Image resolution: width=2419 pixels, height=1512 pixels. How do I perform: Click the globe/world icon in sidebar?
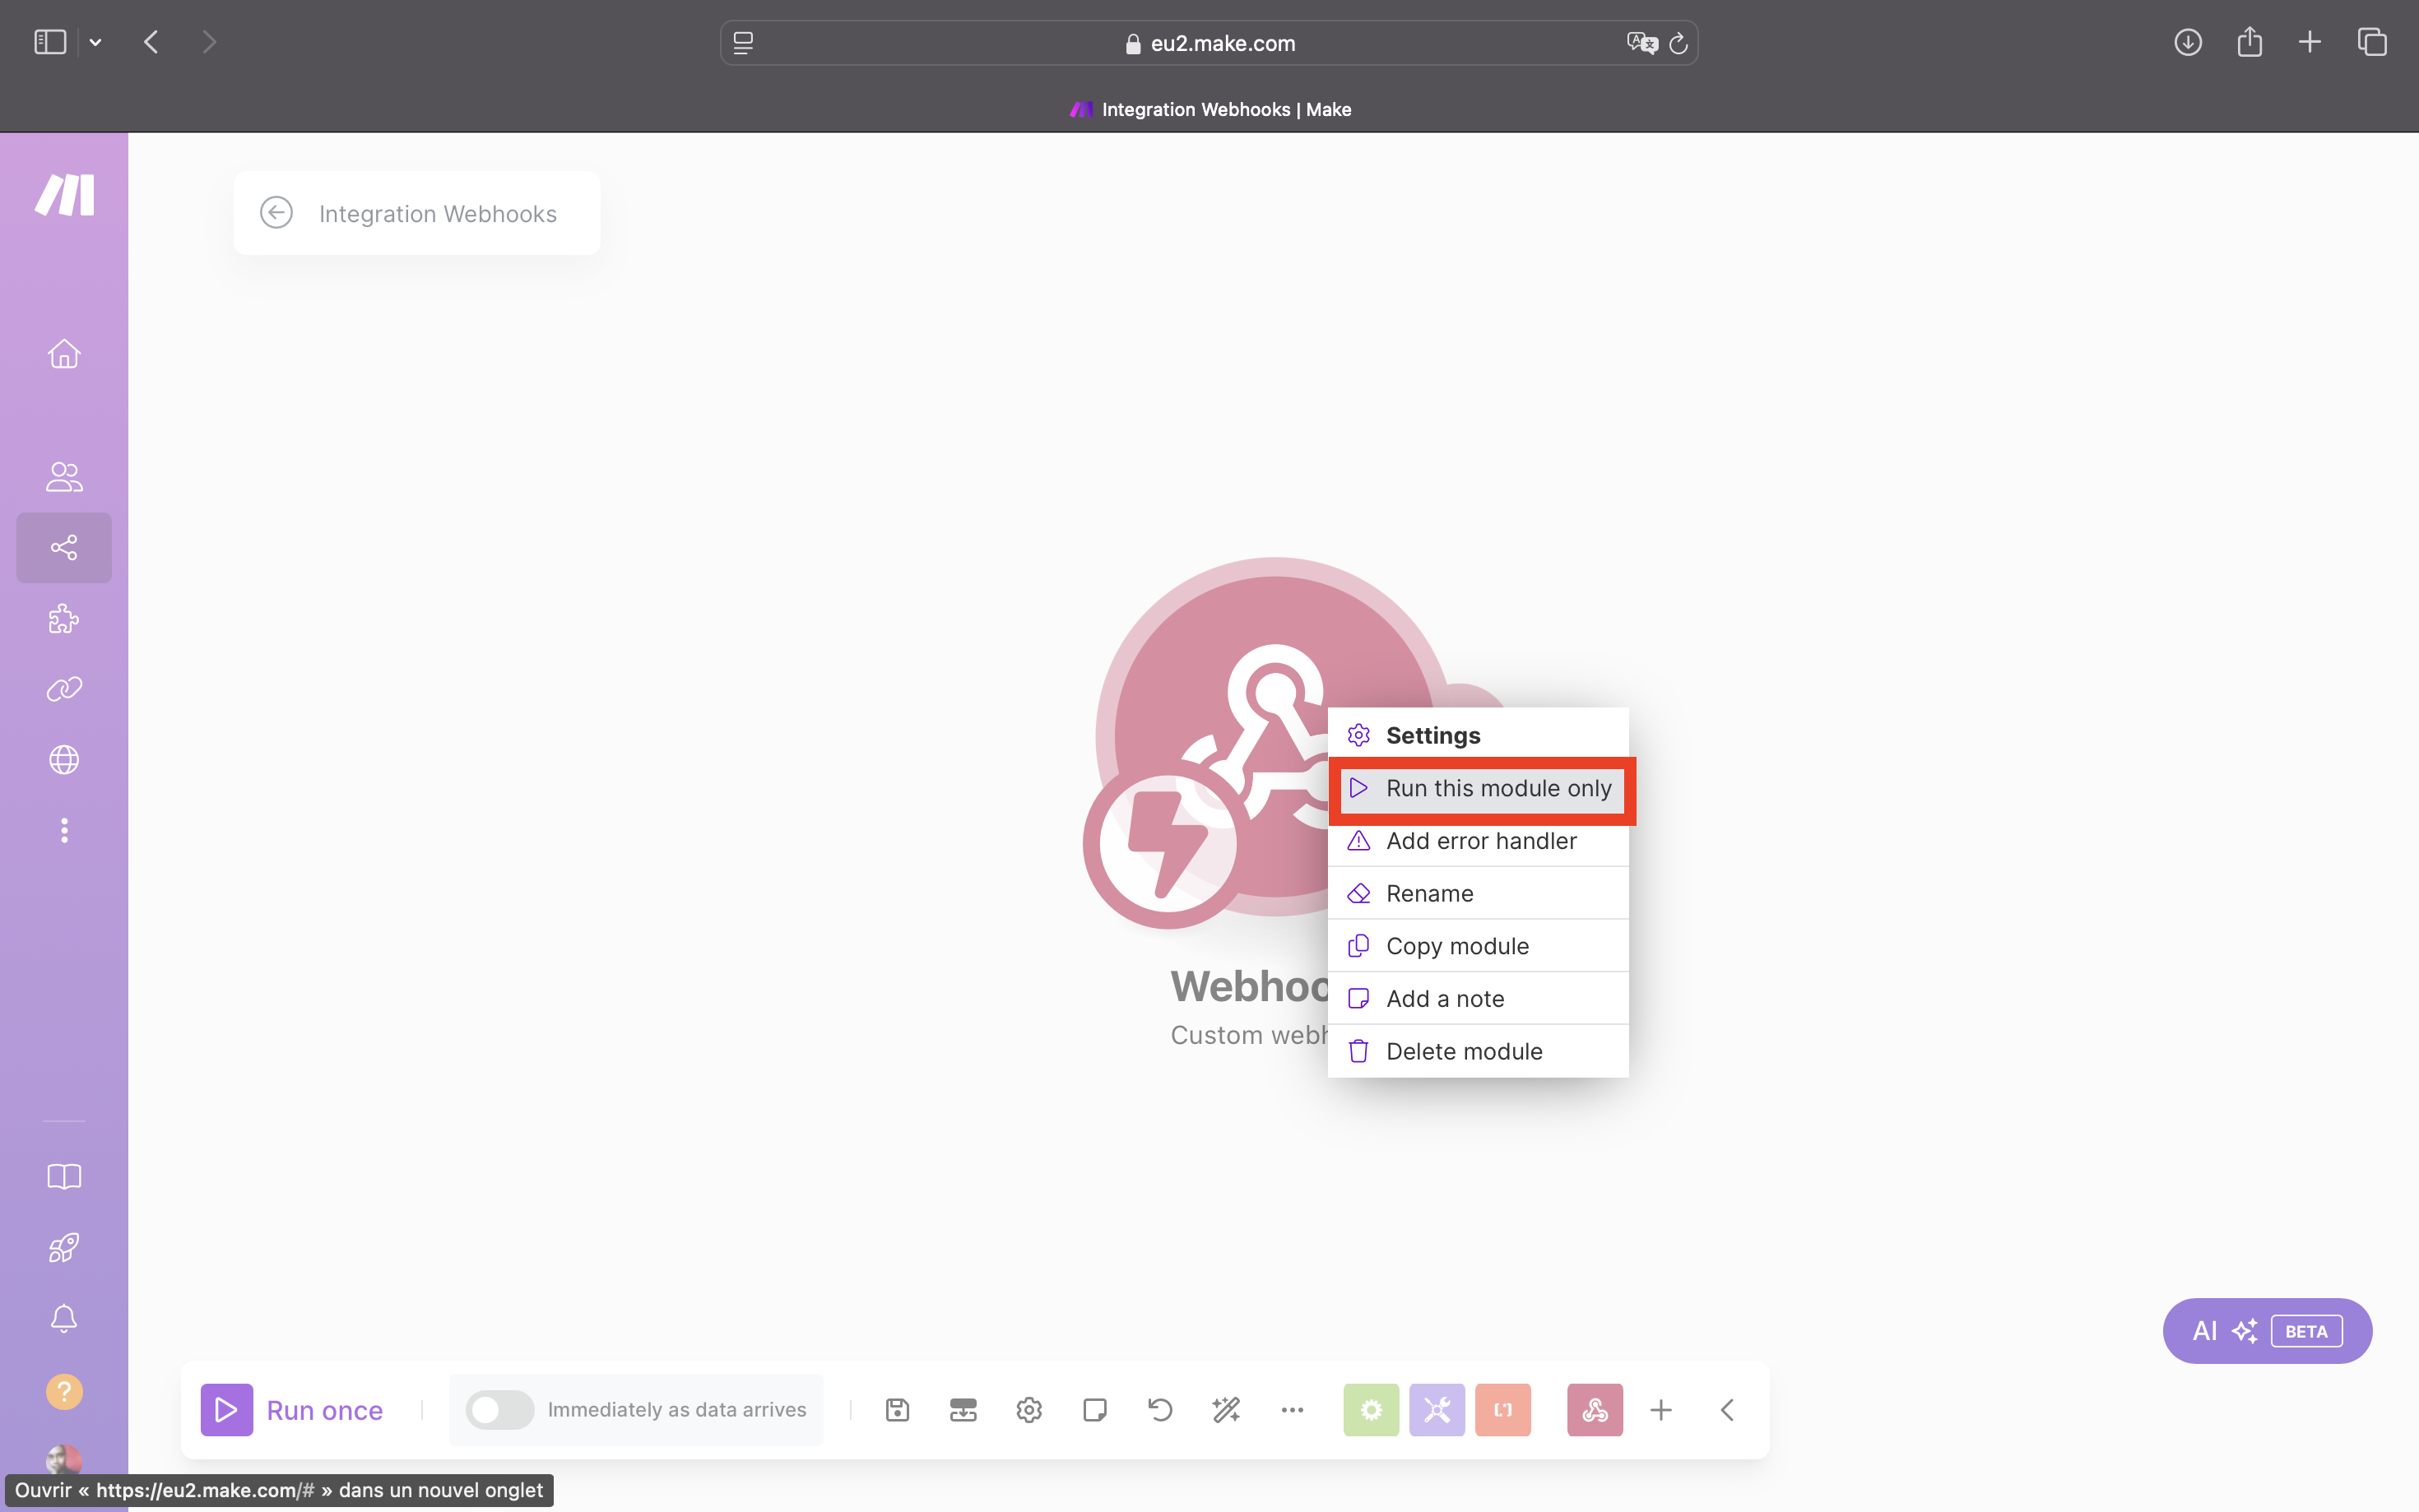click(63, 759)
